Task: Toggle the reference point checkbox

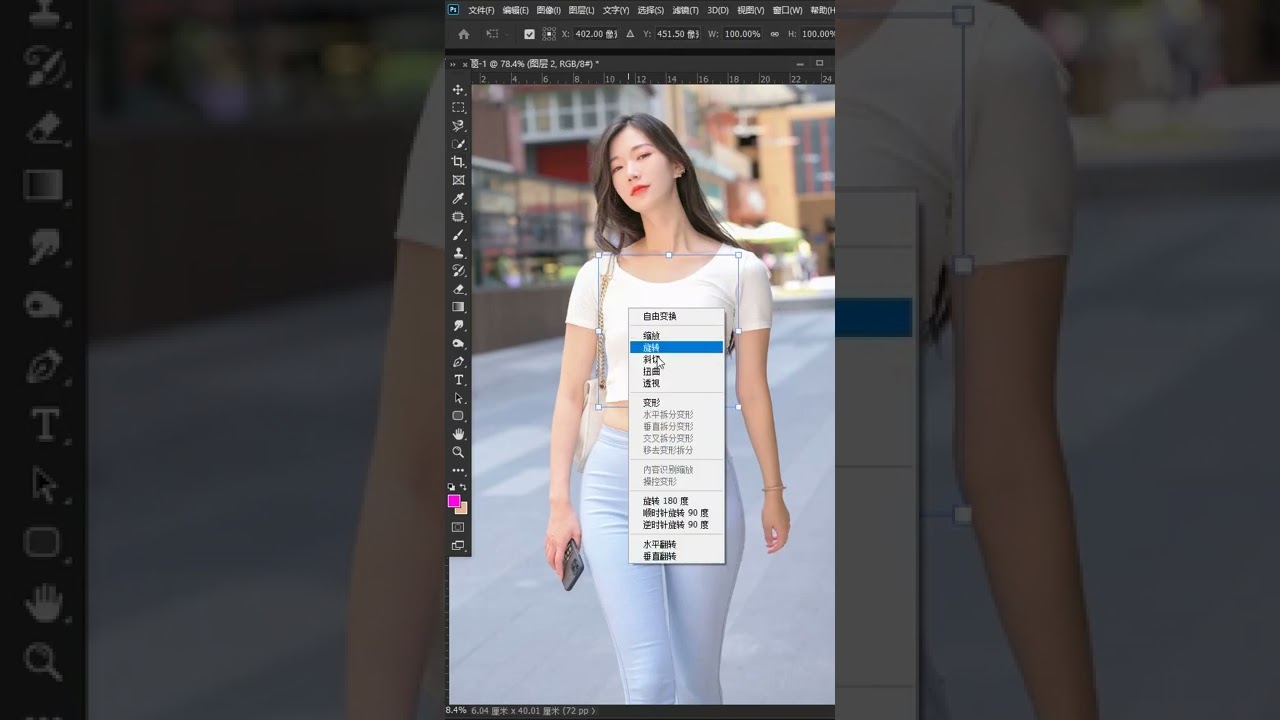Action: coord(529,34)
